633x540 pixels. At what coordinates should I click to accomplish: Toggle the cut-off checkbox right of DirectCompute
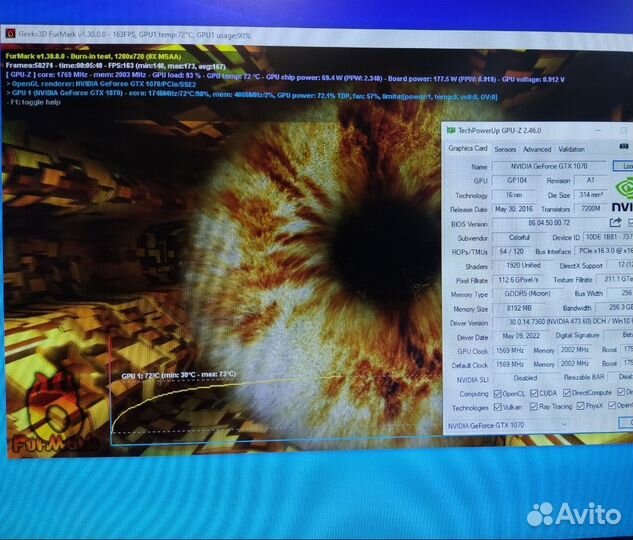621,392
